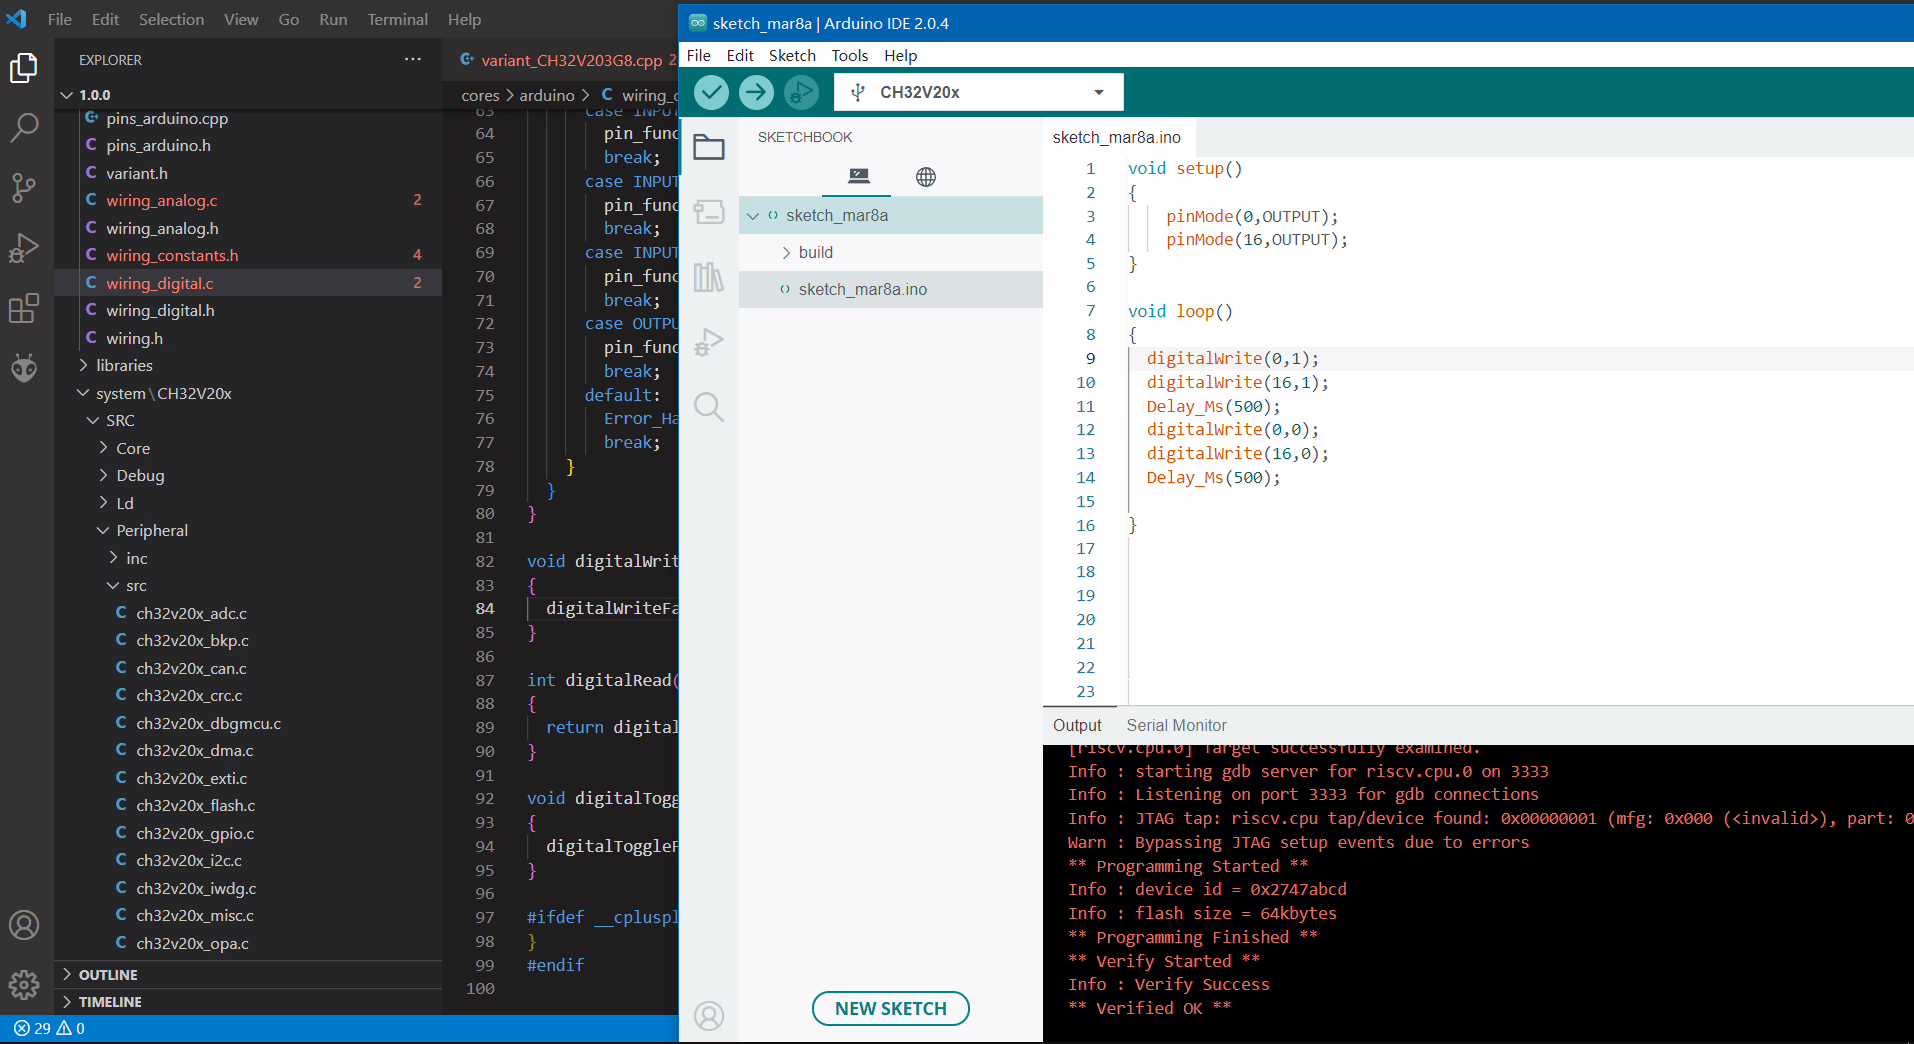The height and width of the screenshot is (1044, 1914).
Task: Open the Library Manager in Arduino sidebar
Action: [709, 277]
